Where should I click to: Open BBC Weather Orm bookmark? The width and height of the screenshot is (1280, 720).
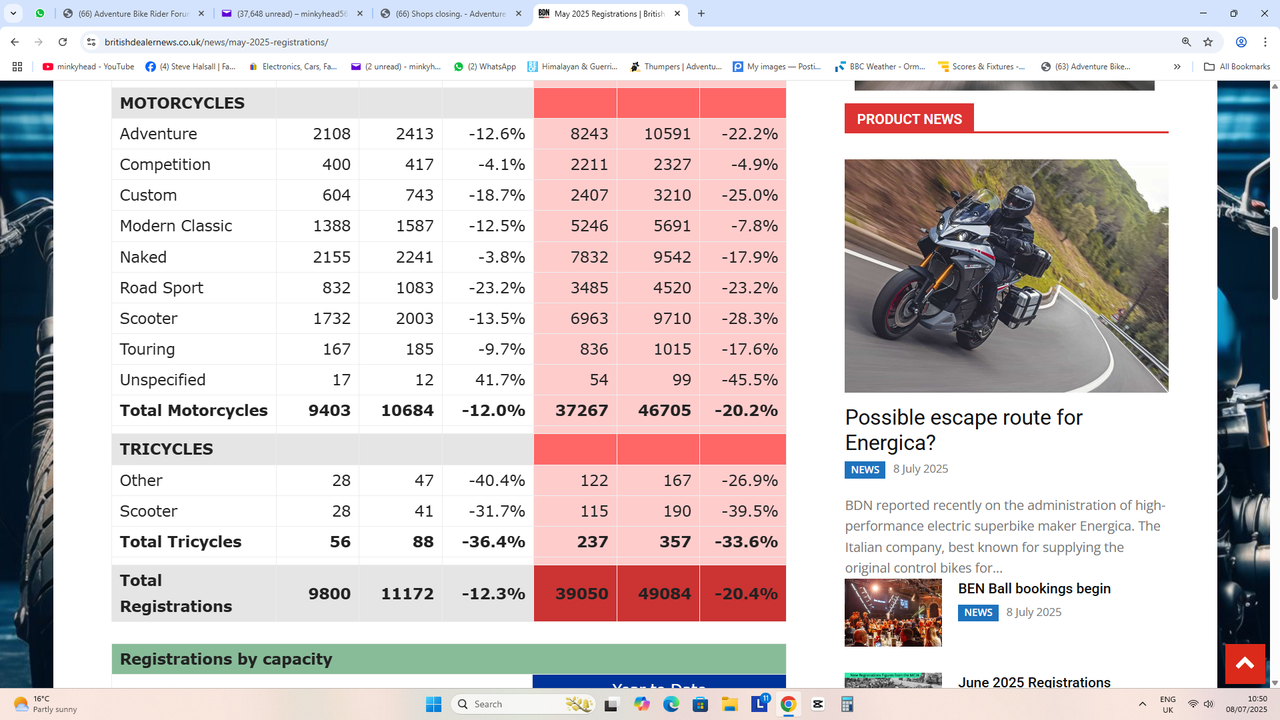pyautogui.click(x=880, y=67)
